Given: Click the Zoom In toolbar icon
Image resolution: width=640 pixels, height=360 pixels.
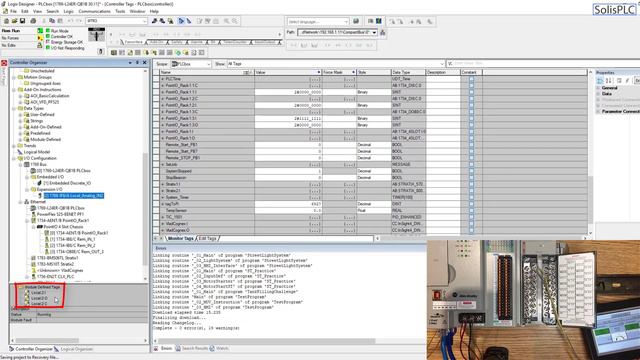Looking at the screenshot, I should click(x=227, y=21).
